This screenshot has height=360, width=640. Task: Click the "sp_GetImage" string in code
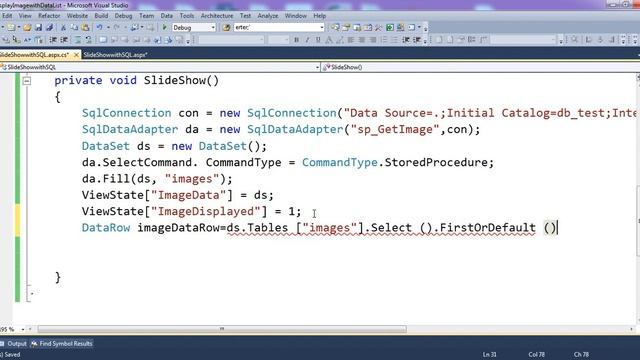pyautogui.click(x=395, y=129)
